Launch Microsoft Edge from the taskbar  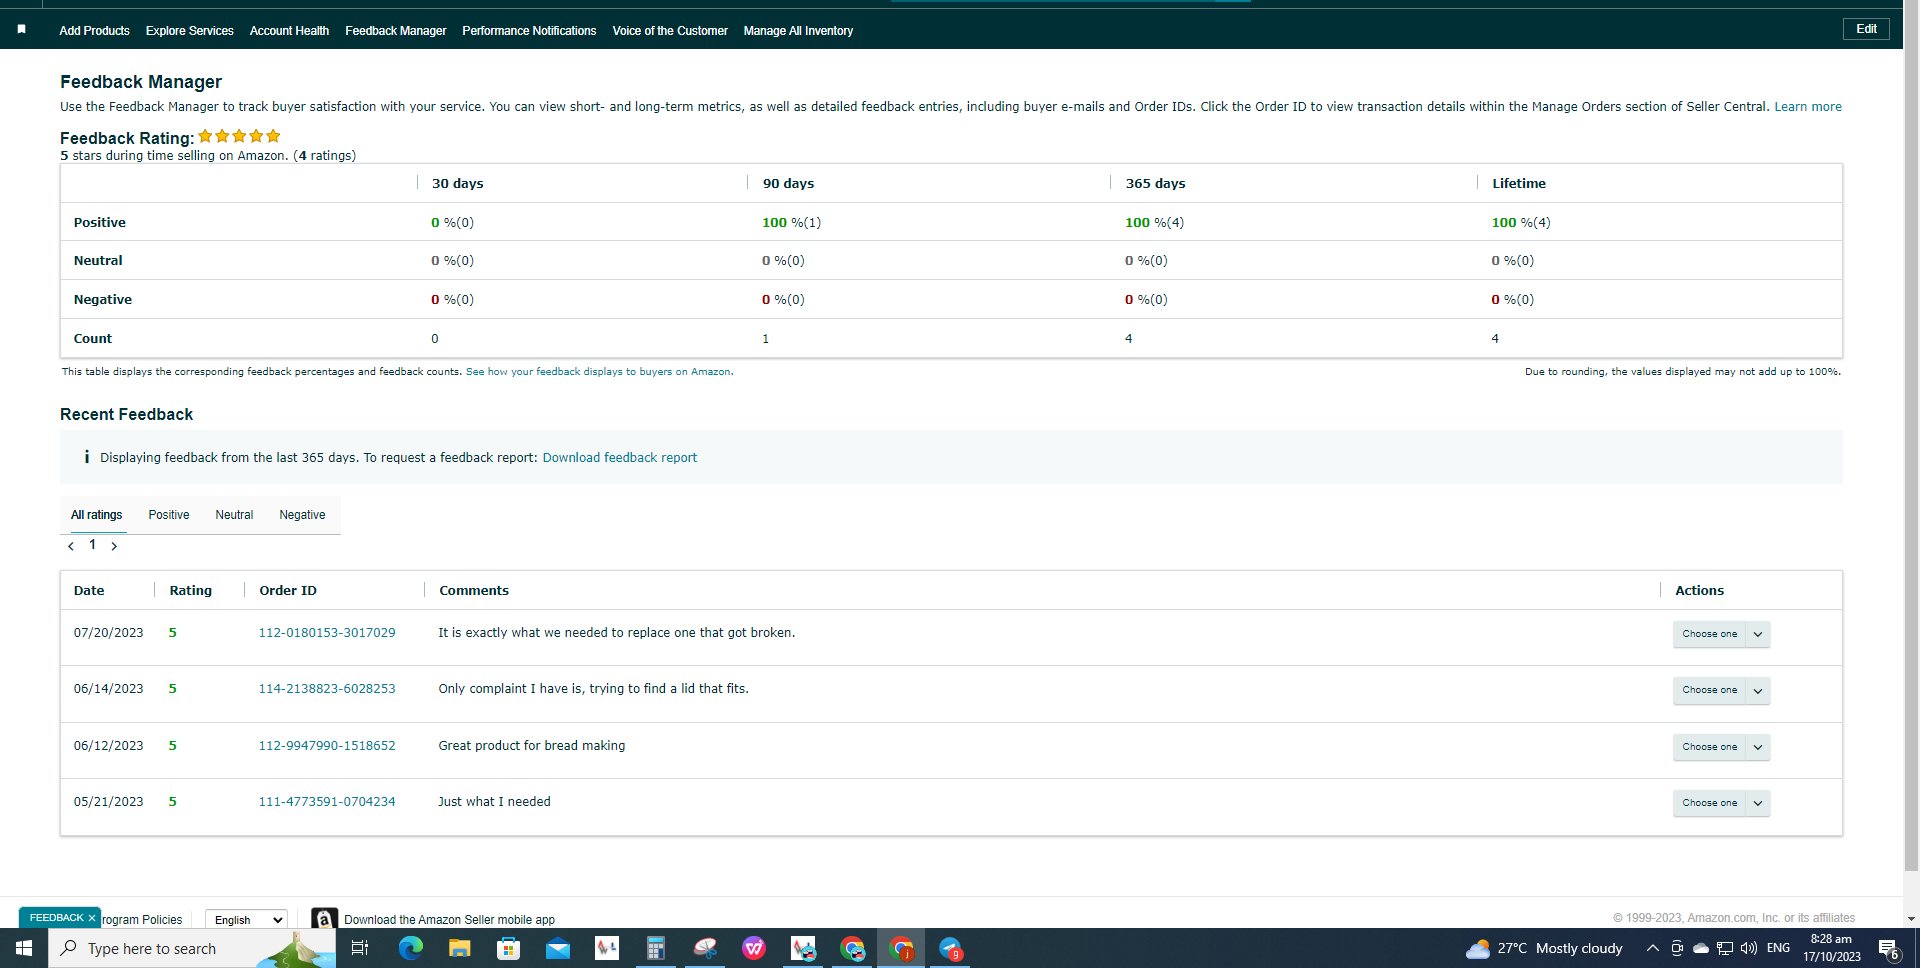click(410, 948)
